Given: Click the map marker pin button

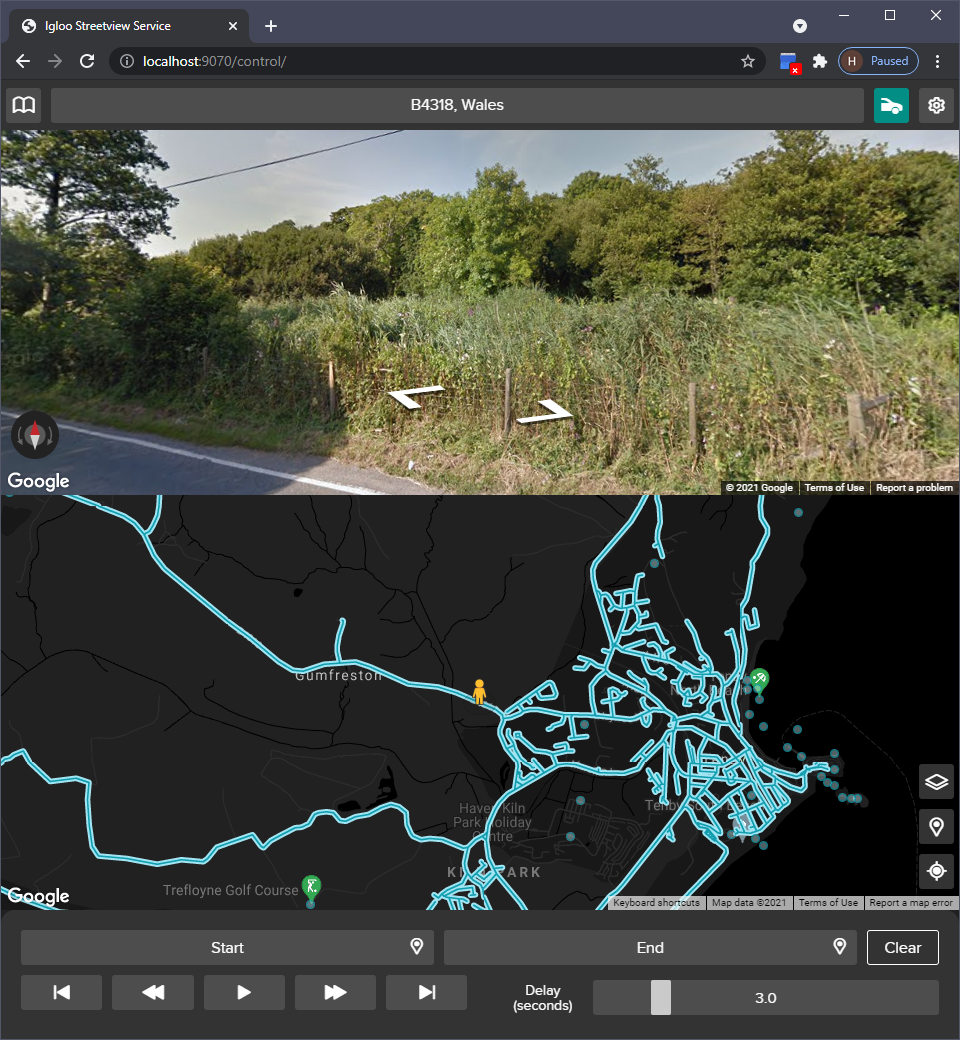Looking at the screenshot, I should pyautogui.click(x=936, y=827).
